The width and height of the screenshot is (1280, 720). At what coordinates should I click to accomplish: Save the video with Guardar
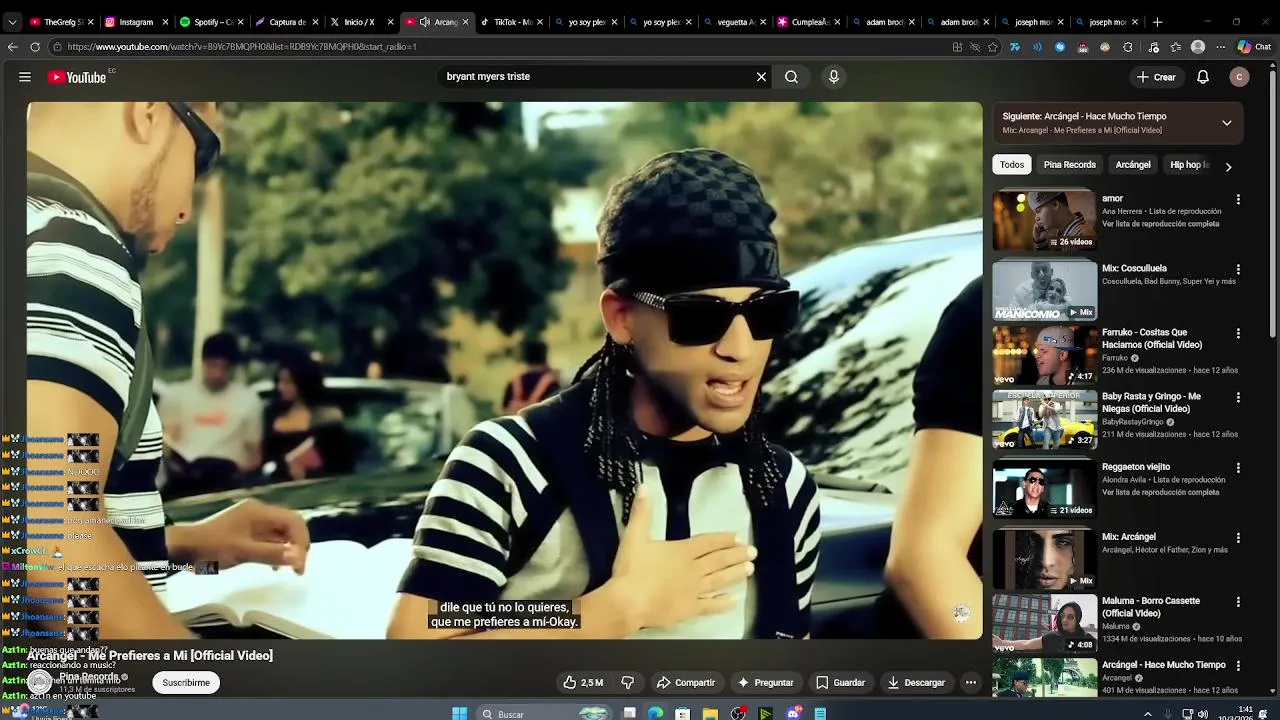840,683
